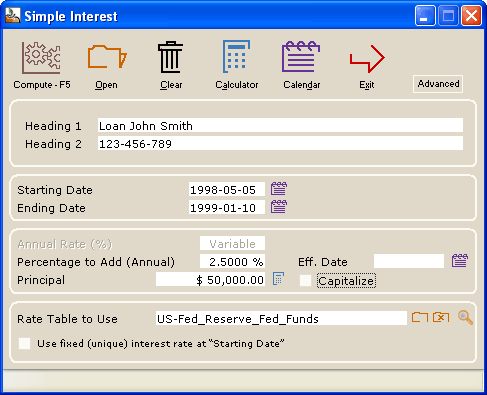
Task: Edit Heading 1 field Loan John Smith
Action: click(280, 126)
